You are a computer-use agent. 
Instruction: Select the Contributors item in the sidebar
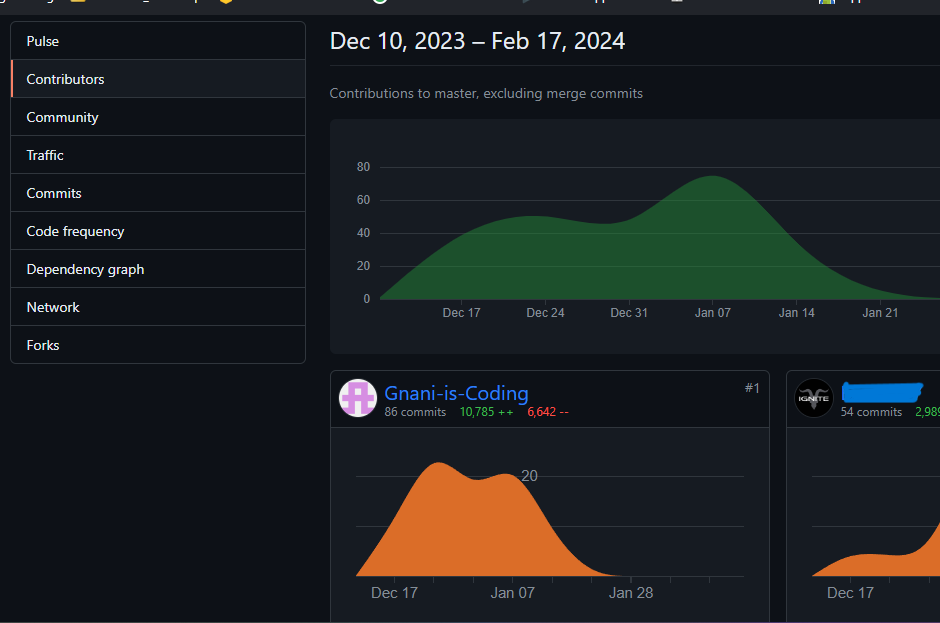pos(65,79)
